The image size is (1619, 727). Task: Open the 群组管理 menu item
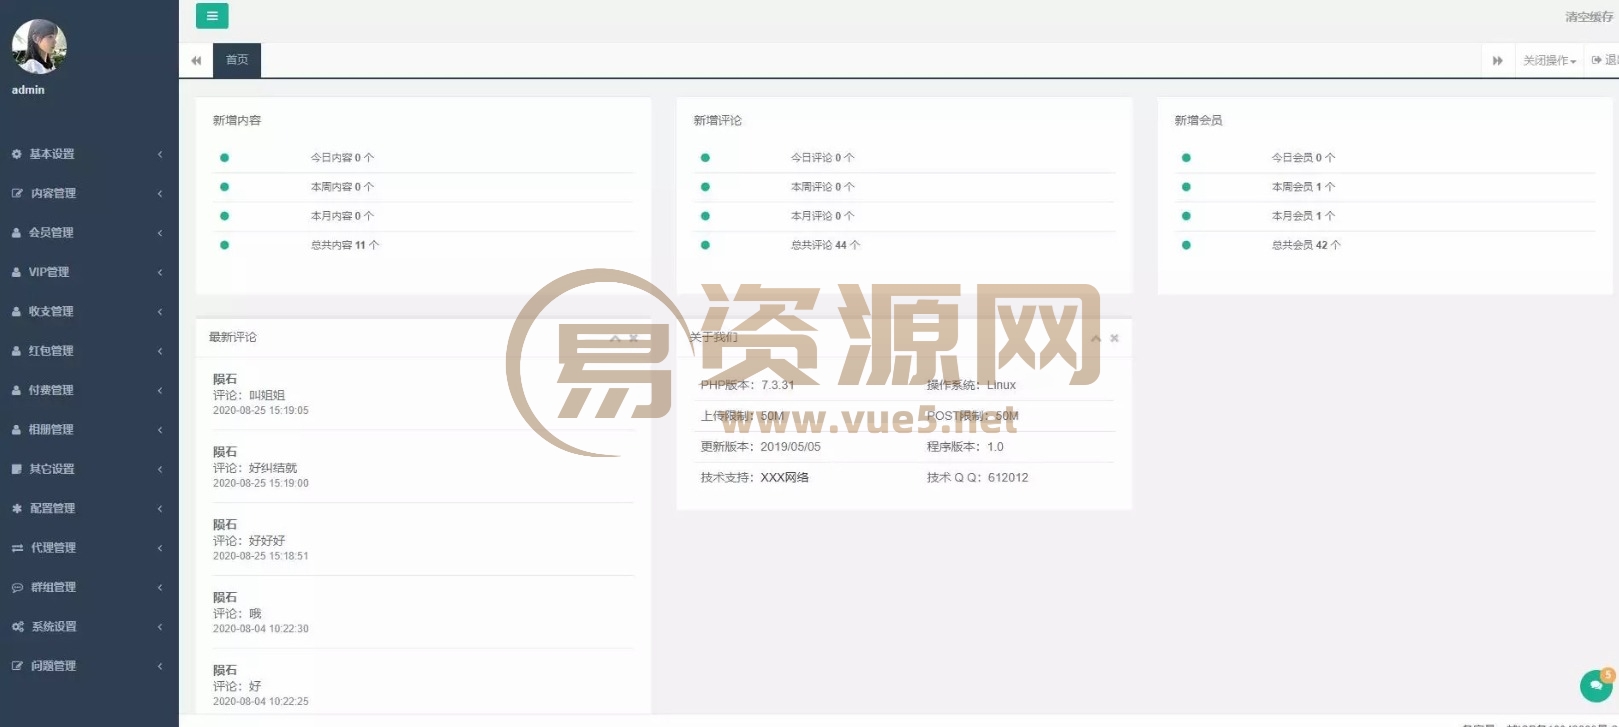[x=89, y=588]
